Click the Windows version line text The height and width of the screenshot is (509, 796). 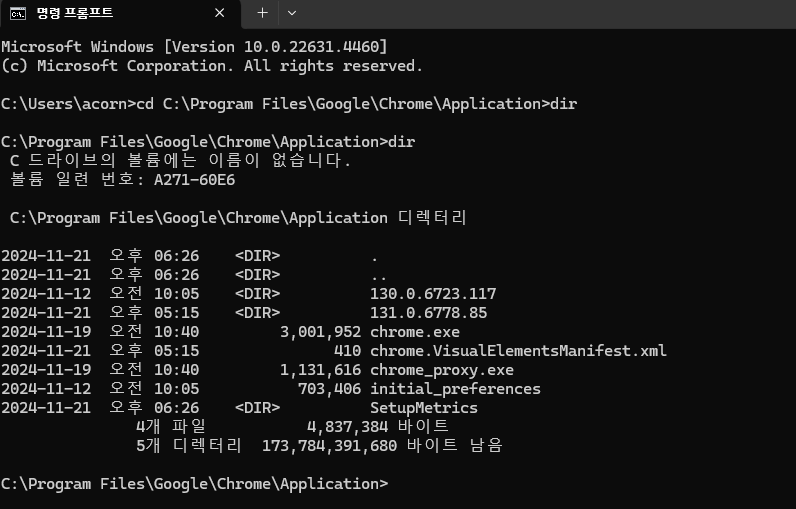point(194,47)
